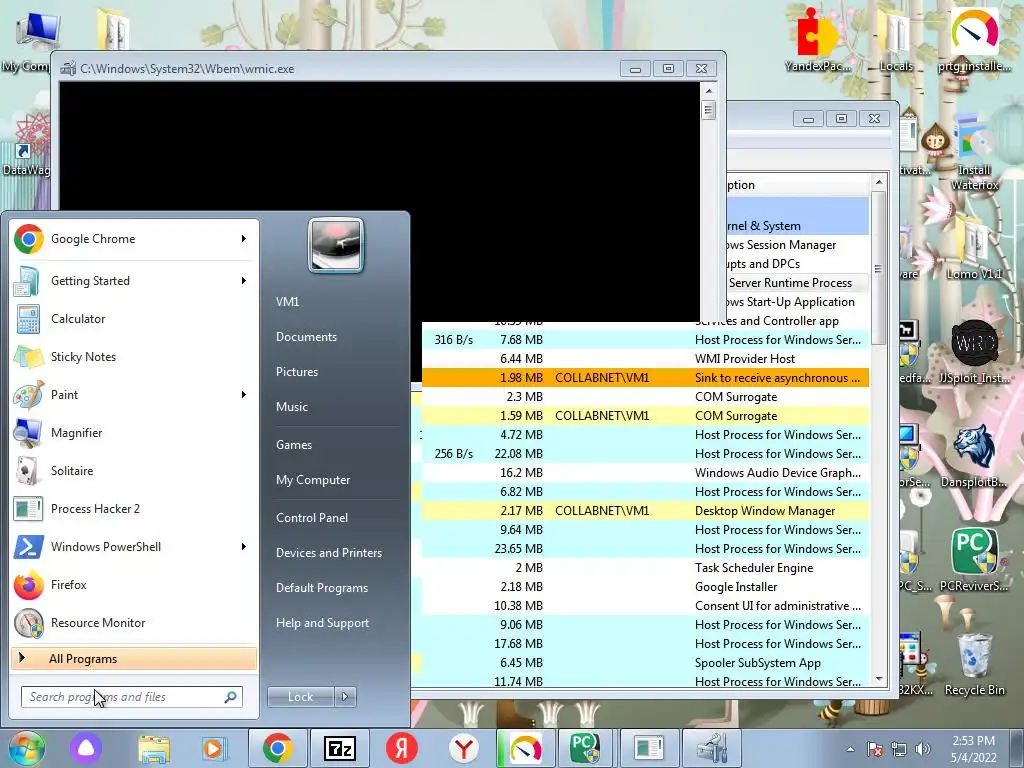This screenshot has width=1024, height=768.
Task: Open My Computer from Start menu
Action: pyautogui.click(x=313, y=480)
